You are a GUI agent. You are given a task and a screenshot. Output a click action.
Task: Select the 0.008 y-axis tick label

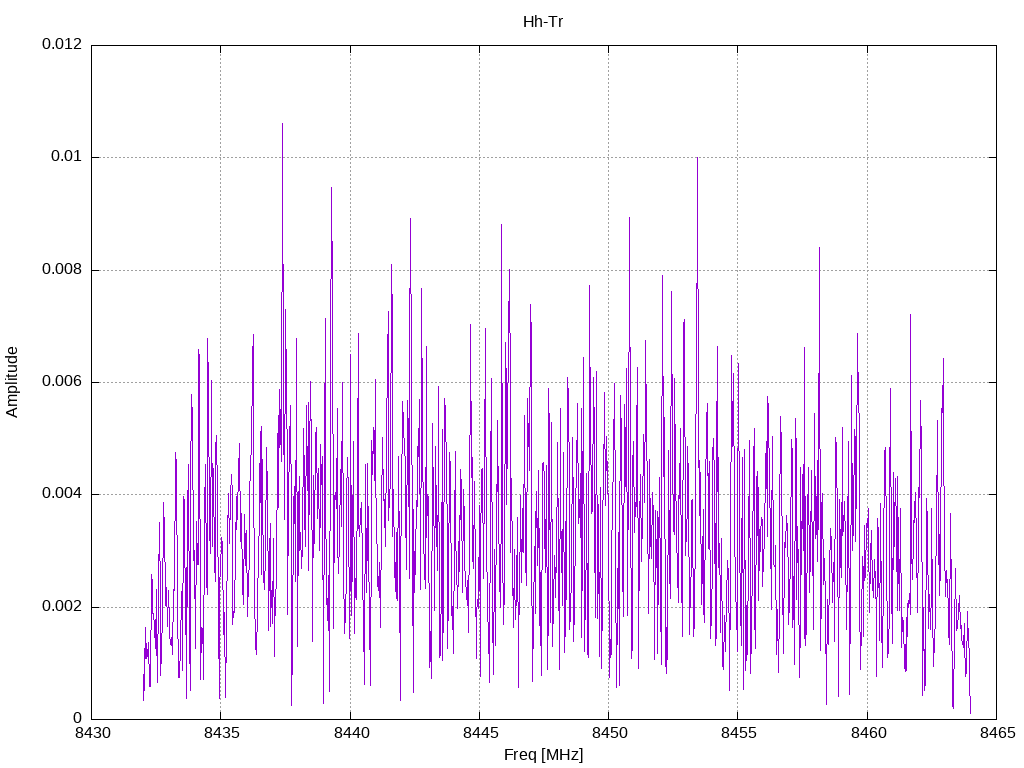coord(62,269)
